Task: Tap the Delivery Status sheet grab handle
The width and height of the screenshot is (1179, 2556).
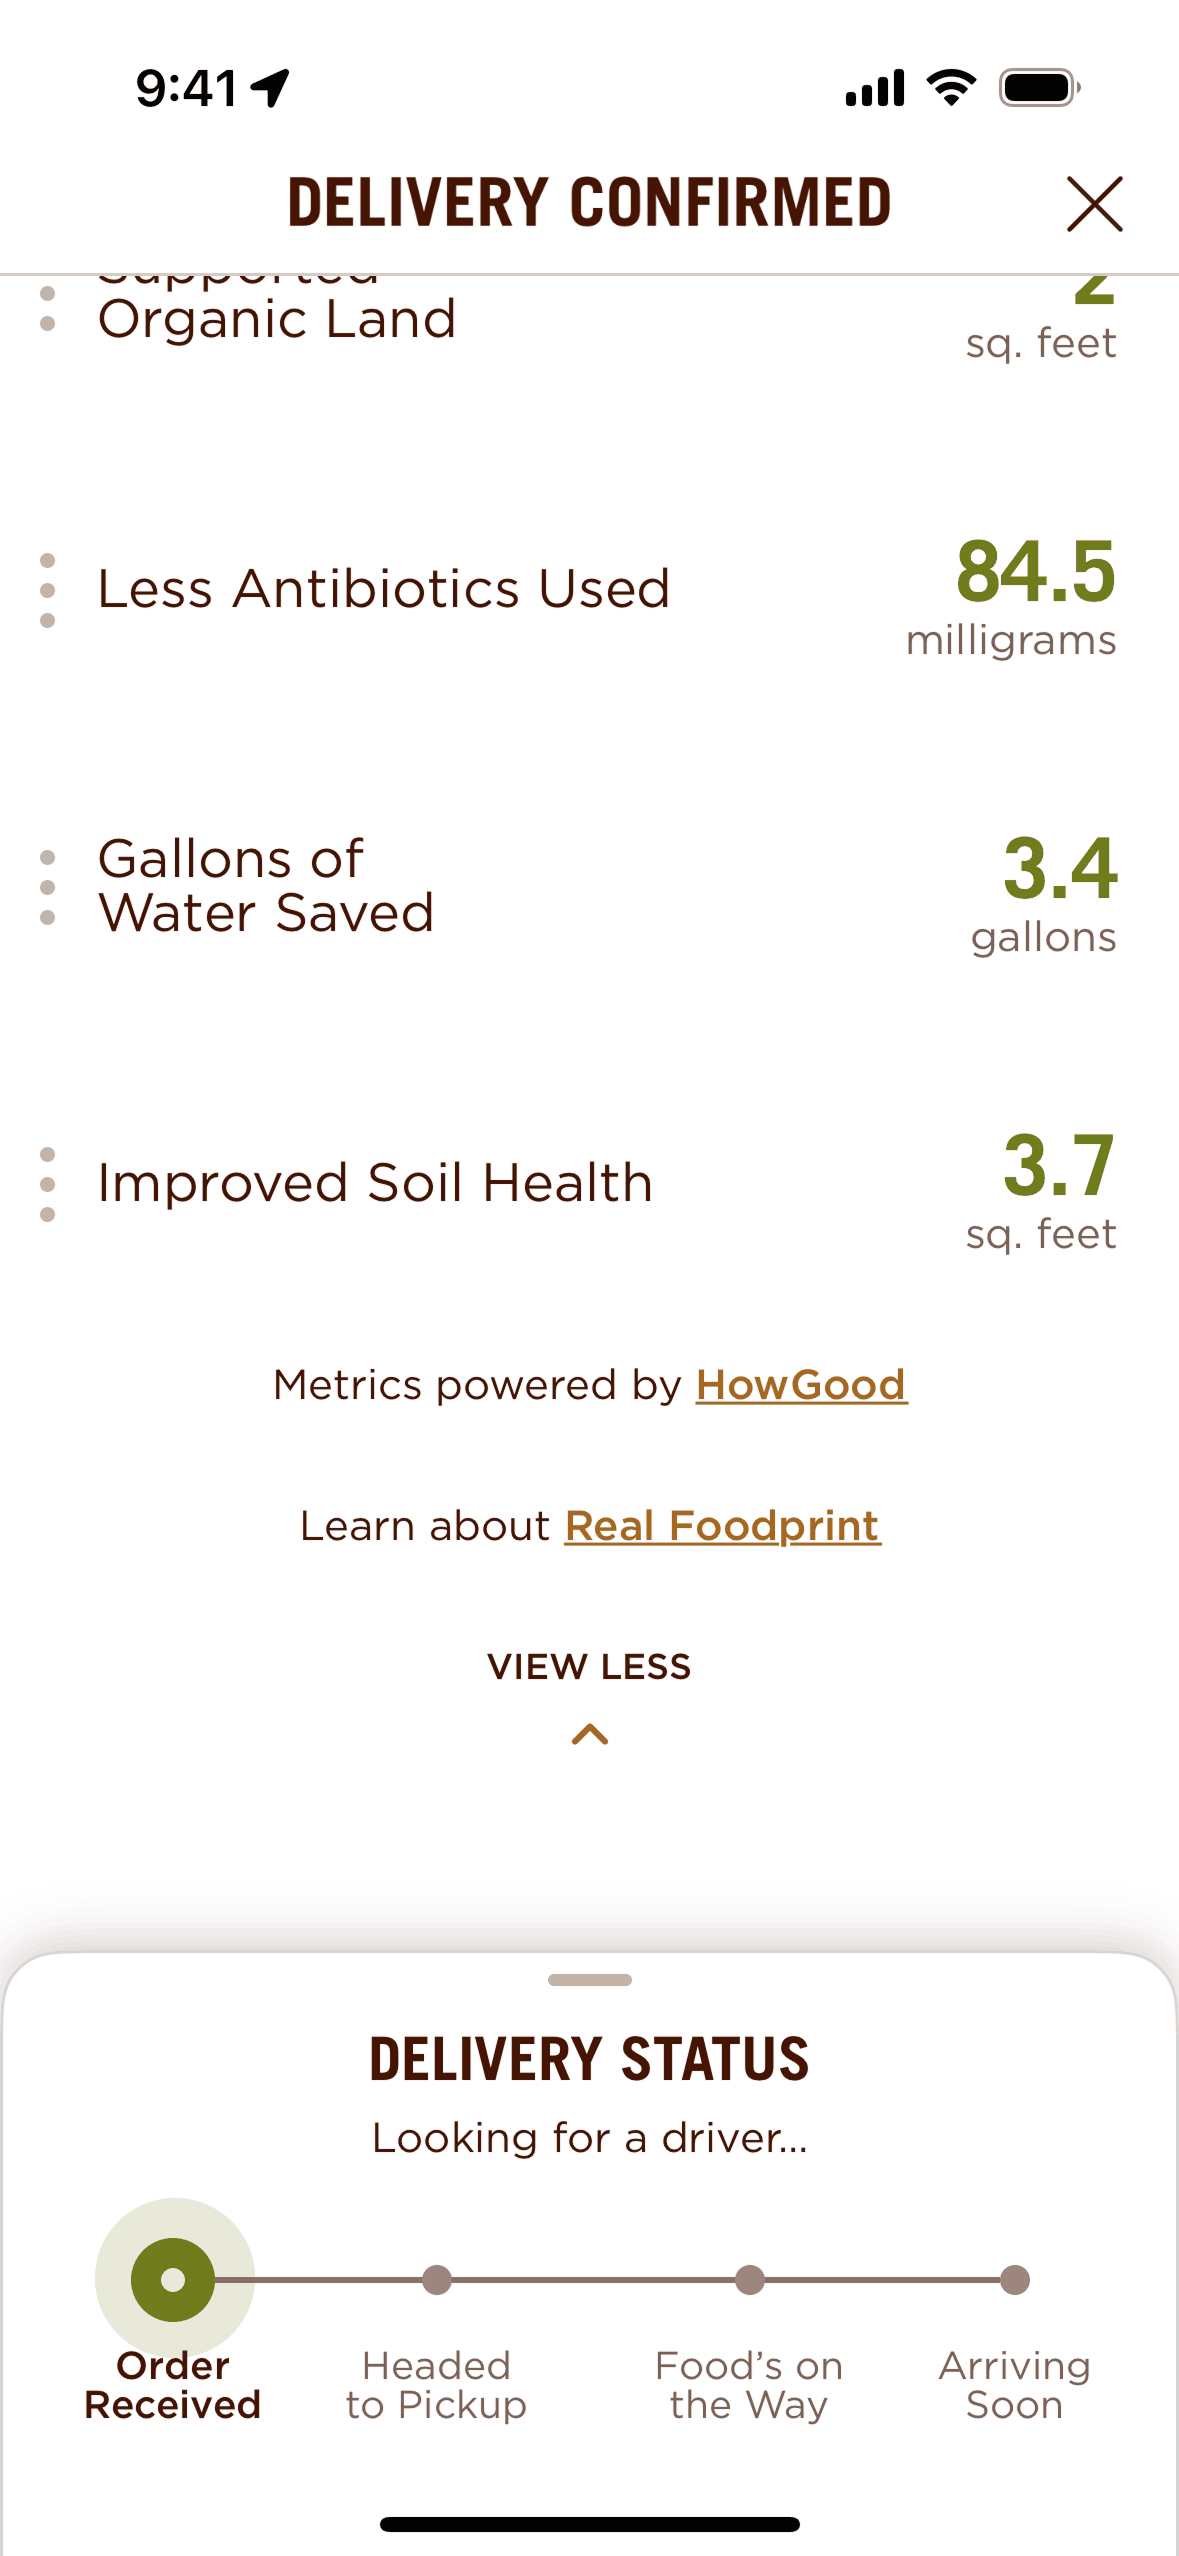Action: 590,1980
